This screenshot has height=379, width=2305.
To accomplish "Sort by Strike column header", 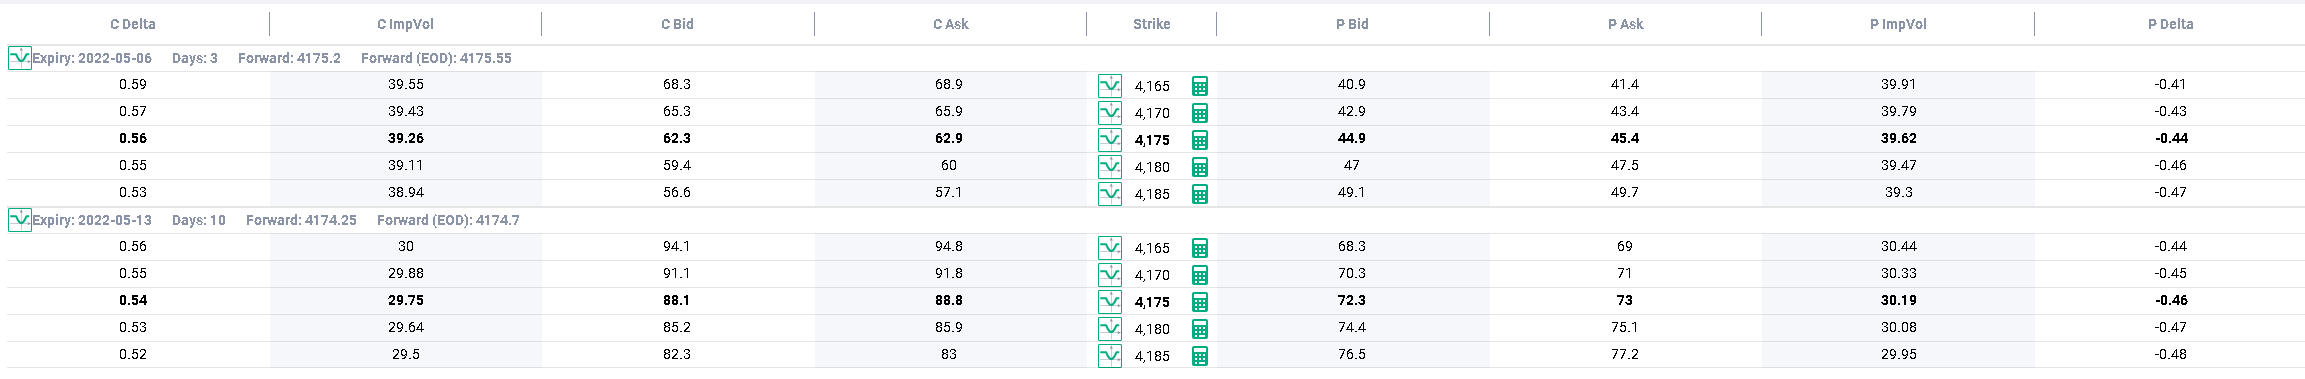I will tap(1151, 24).
